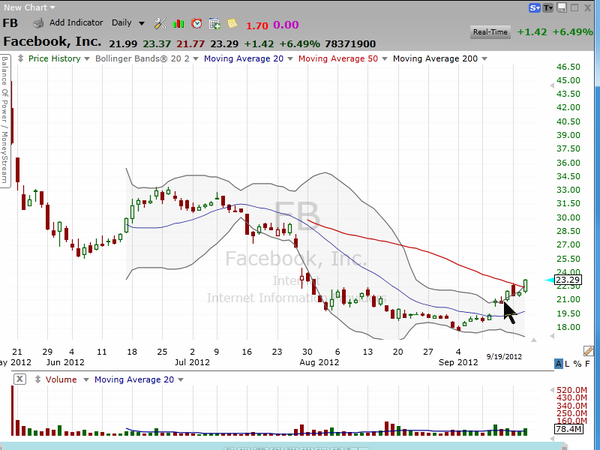Click the Aug 2012 time axis label
This screenshot has height=450, width=600.
coord(319,362)
